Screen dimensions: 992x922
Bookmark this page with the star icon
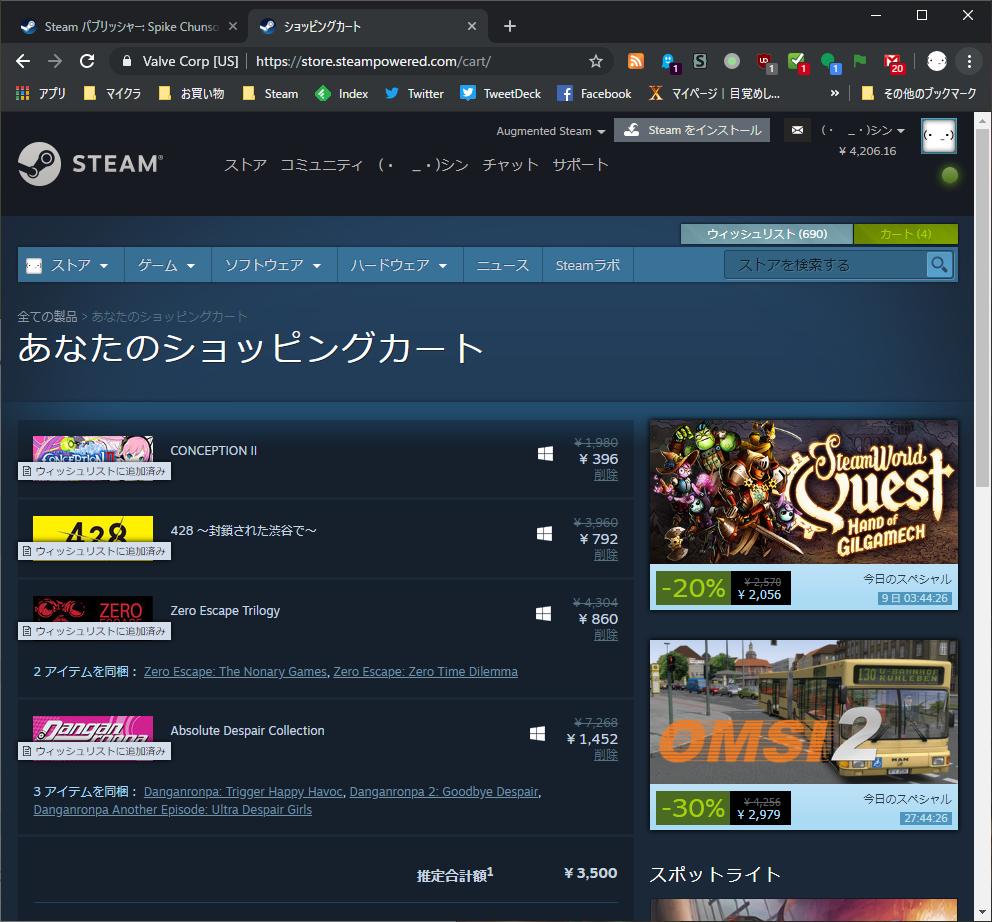tap(595, 61)
